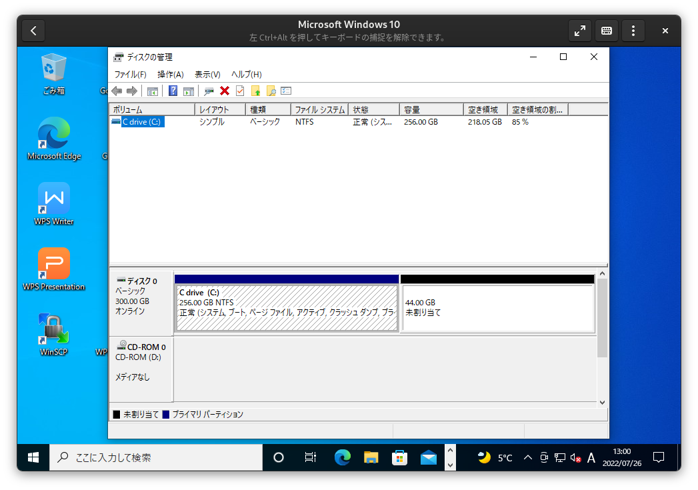This screenshot has height=490, width=698.
Task: Click the taskbar search box
Action: 156,458
